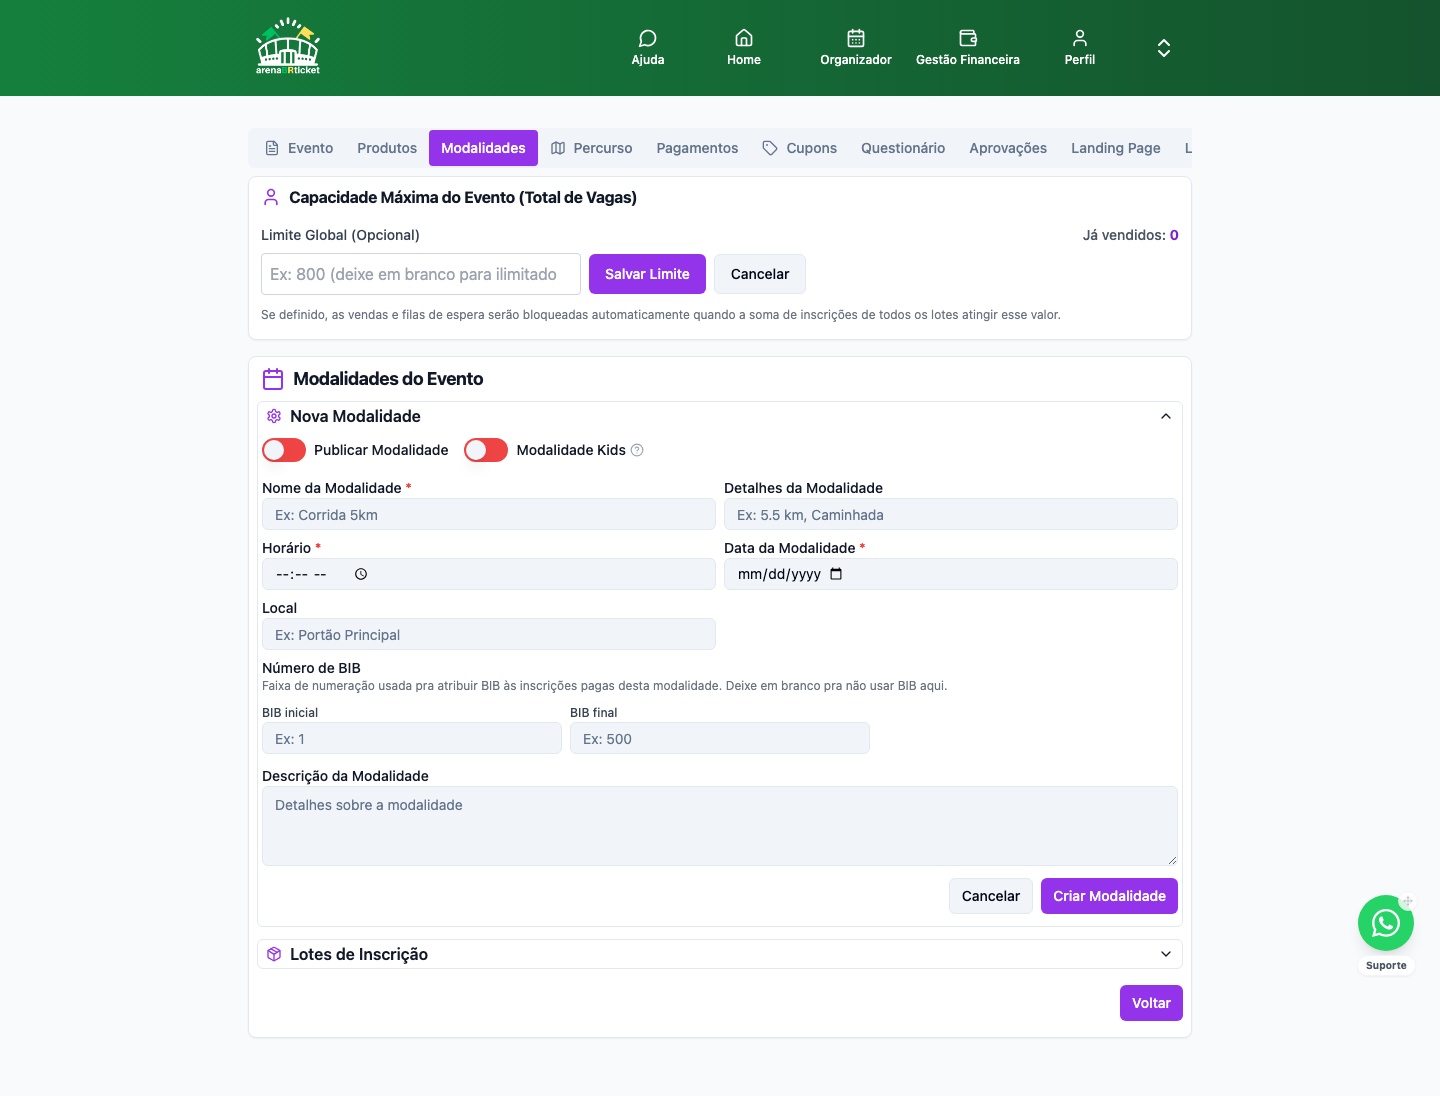
Task: Toggle Publicar Modalidade switch
Action: pyautogui.click(x=284, y=450)
